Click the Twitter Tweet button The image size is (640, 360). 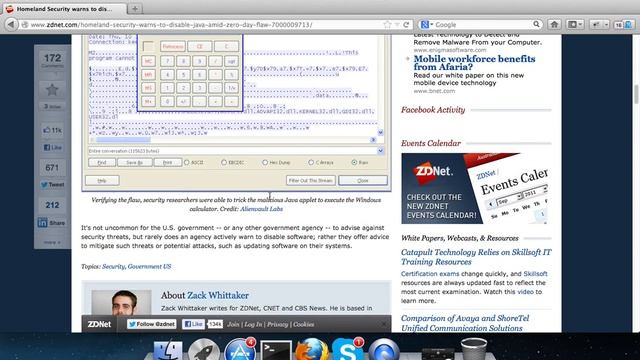pos(52,184)
